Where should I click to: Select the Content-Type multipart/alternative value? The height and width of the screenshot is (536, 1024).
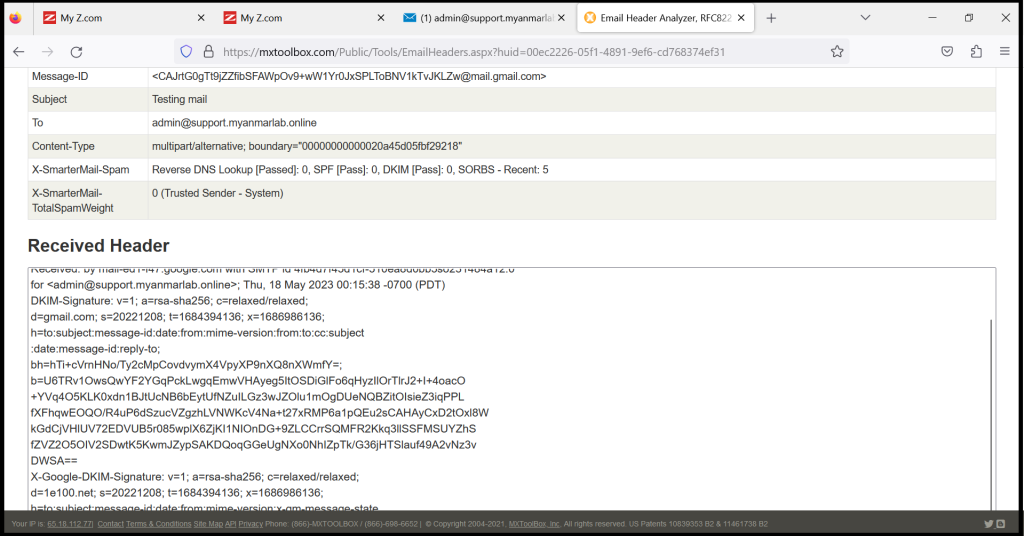pos(307,146)
